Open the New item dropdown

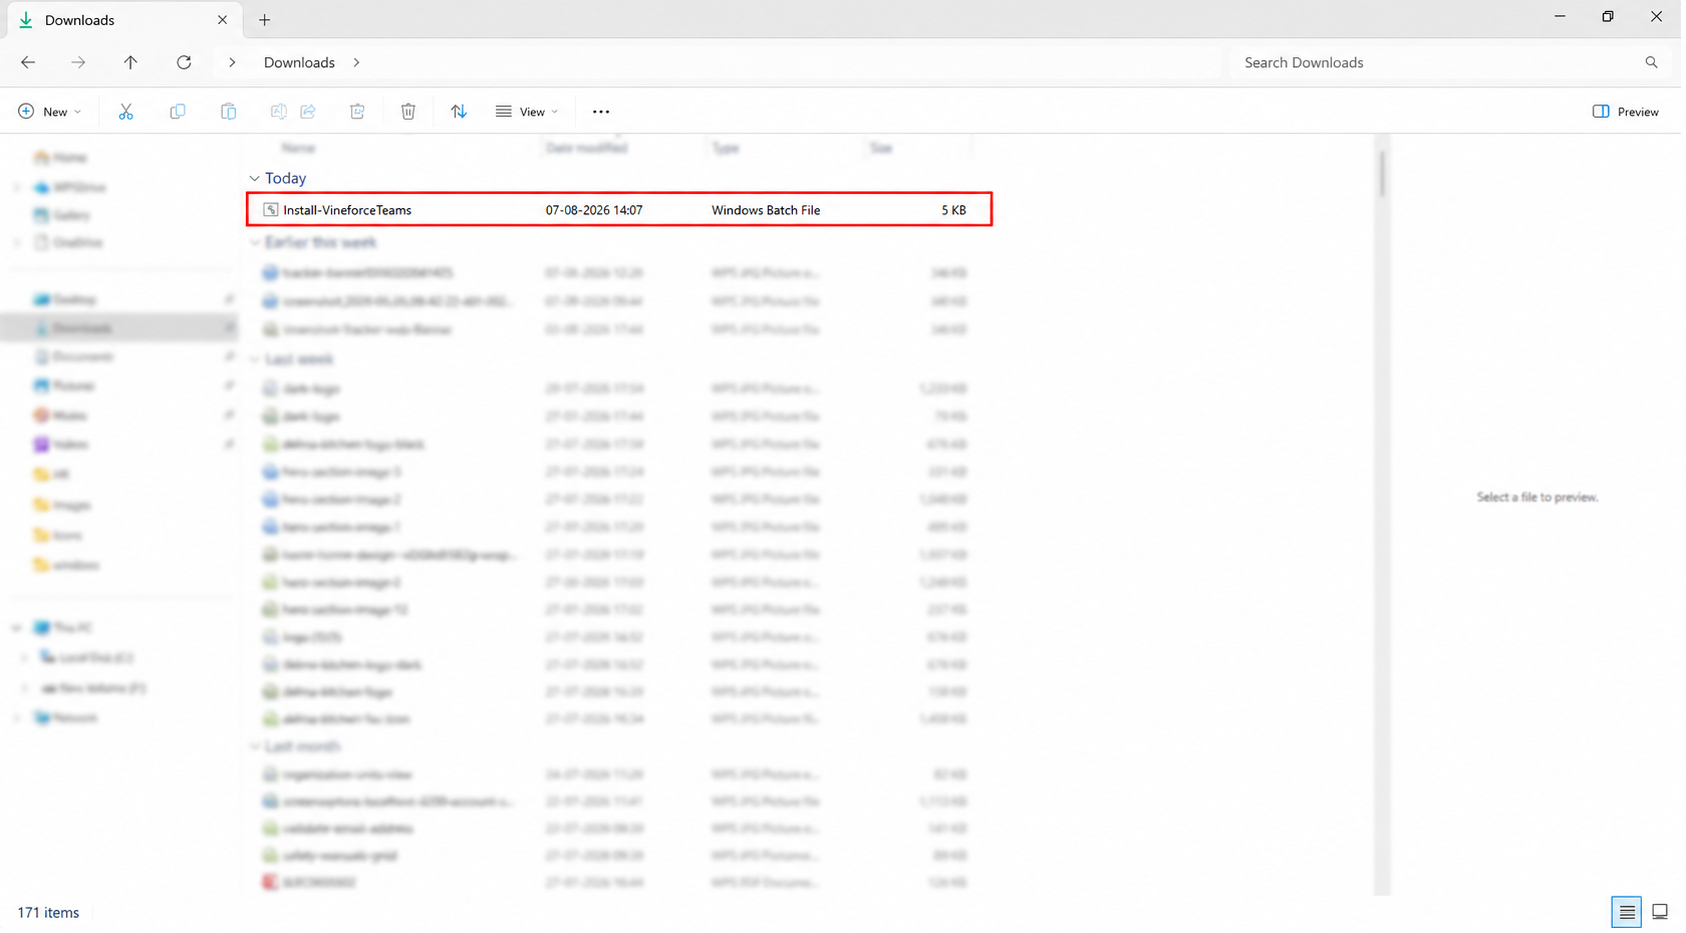pyautogui.click(x=50, y=112)
